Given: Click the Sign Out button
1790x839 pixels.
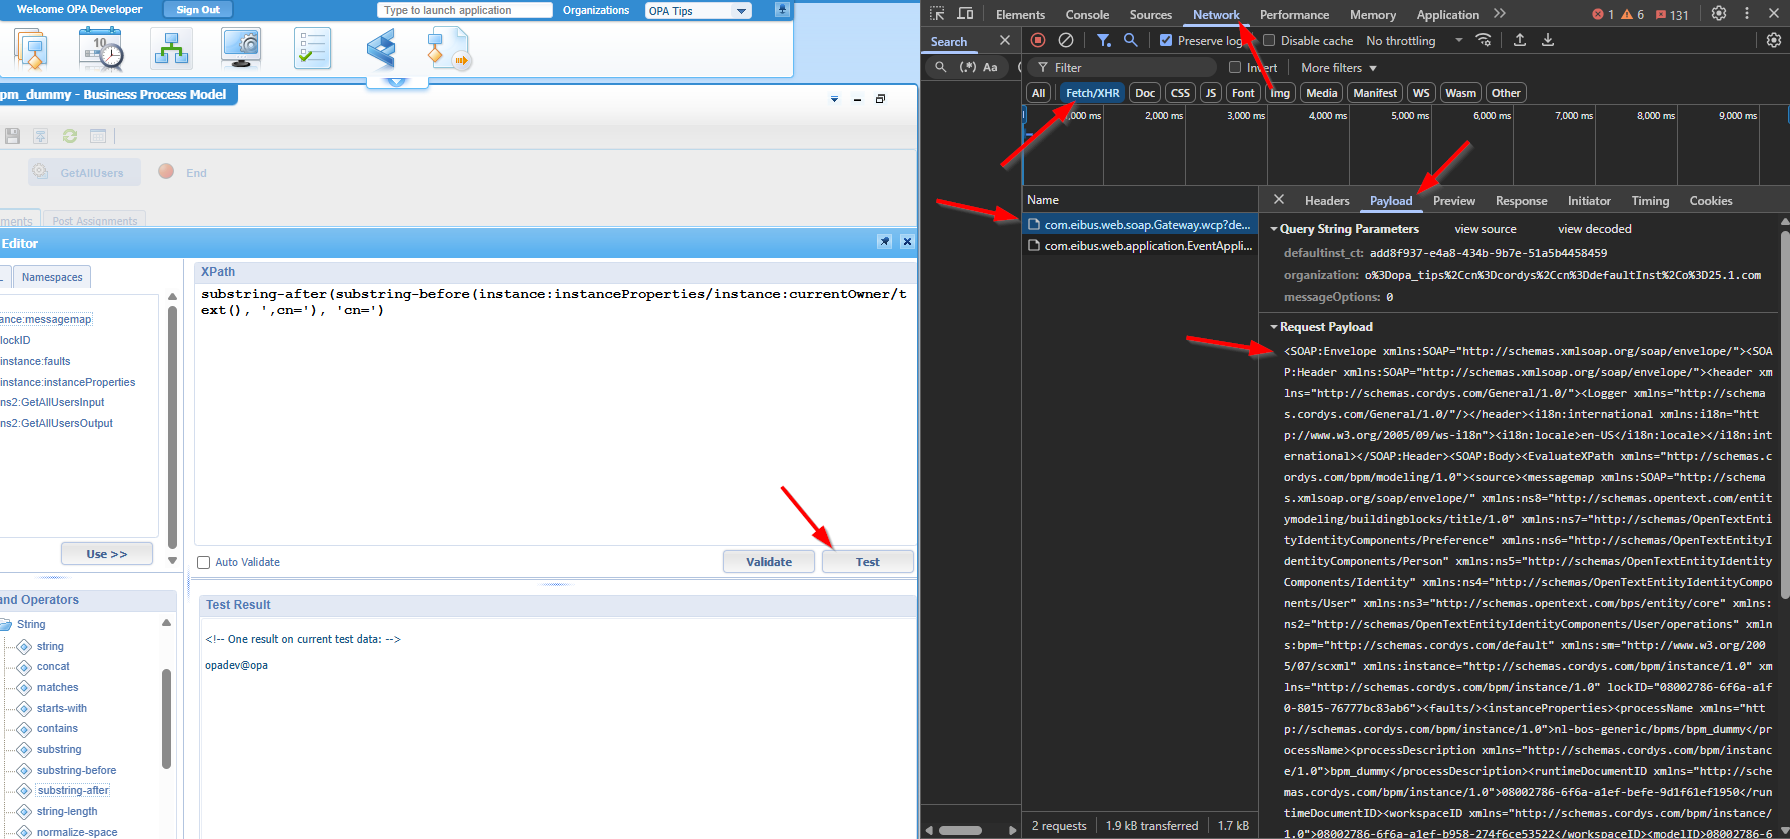Looking at the screenshot, I should (x=198, y=10).
